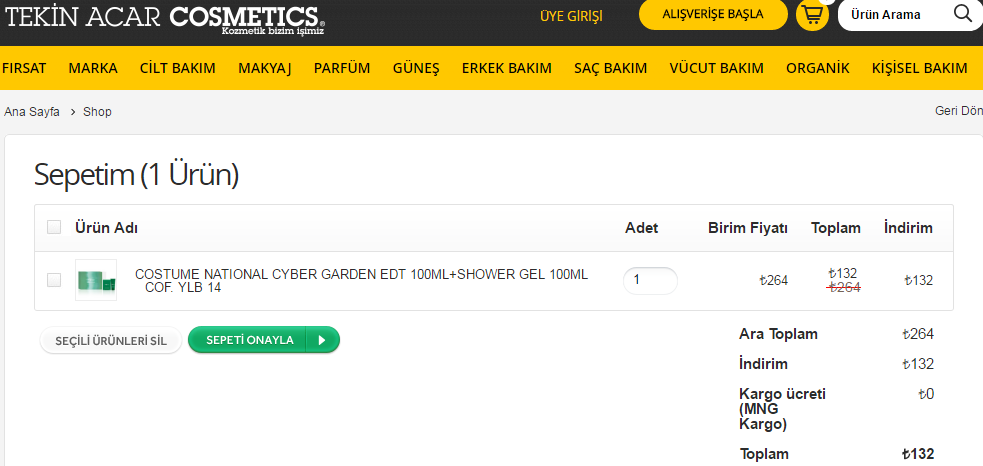Screen dimensions: 983x466
Task: Click SEÇİLİ ÜRÜNLERİ SİL button
Action: click(111, 341)
